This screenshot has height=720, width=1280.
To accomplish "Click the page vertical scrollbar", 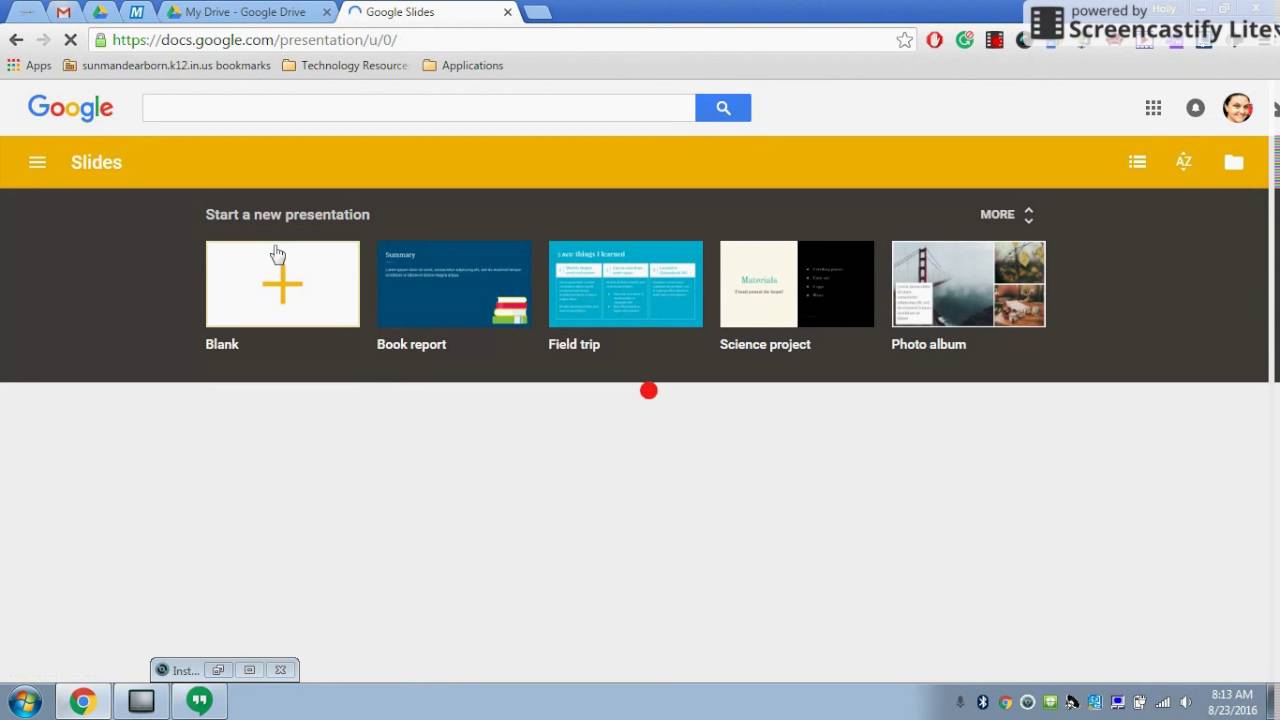I will tap(1275, 380).
